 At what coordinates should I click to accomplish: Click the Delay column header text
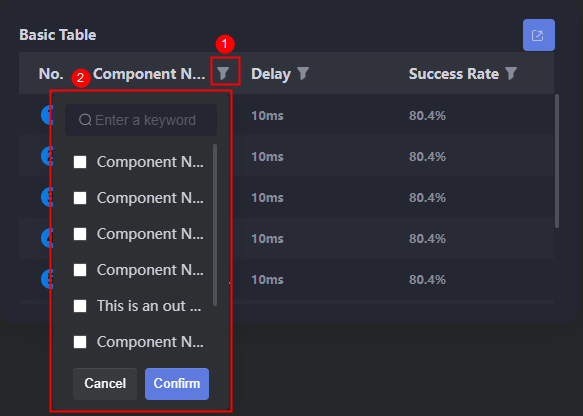(x=271, y=74)
